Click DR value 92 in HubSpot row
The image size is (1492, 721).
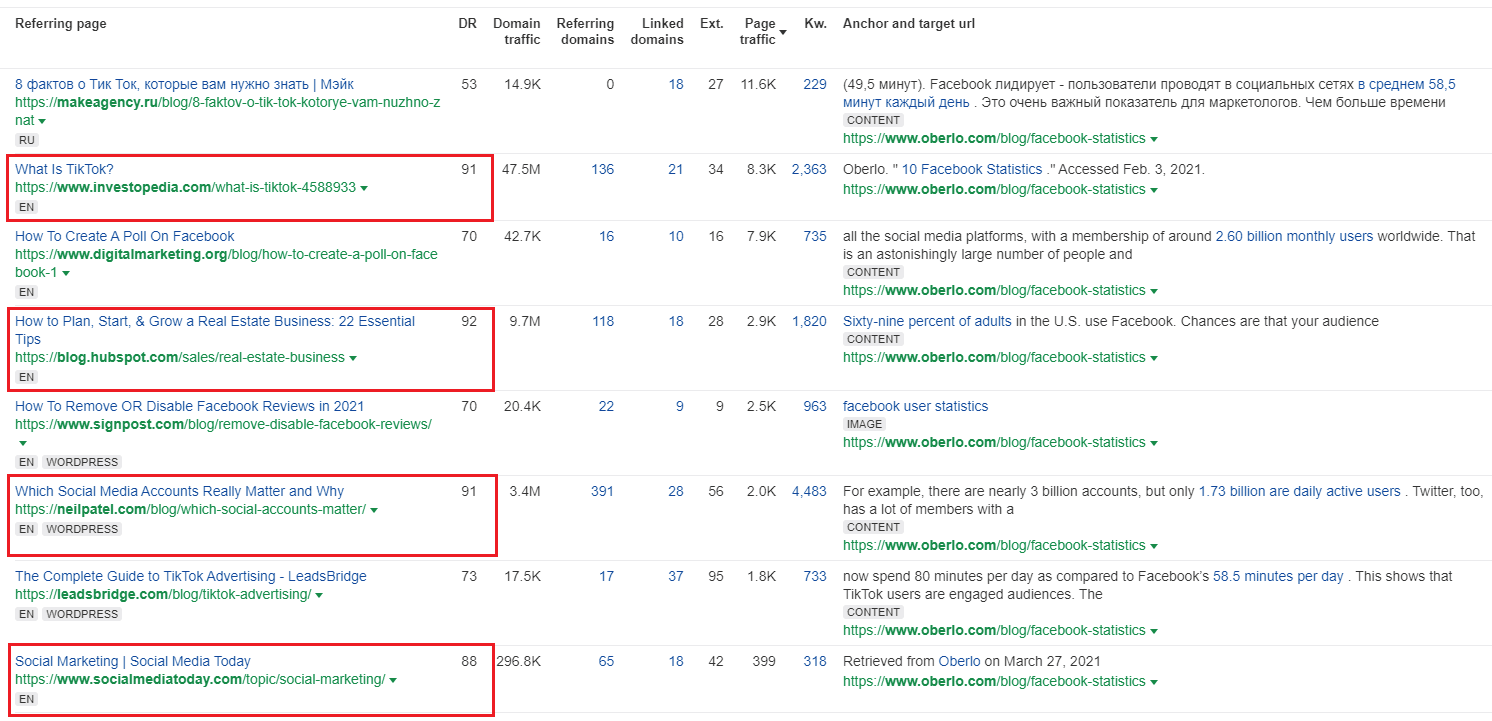[469, 321]
